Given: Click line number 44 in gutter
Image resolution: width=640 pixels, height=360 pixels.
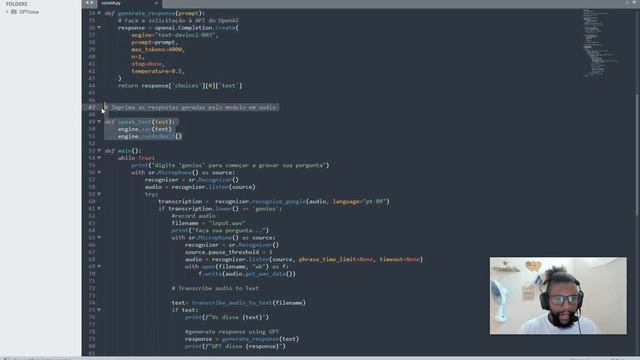Looking at the screenshot, I should click(x=92, y=86).
